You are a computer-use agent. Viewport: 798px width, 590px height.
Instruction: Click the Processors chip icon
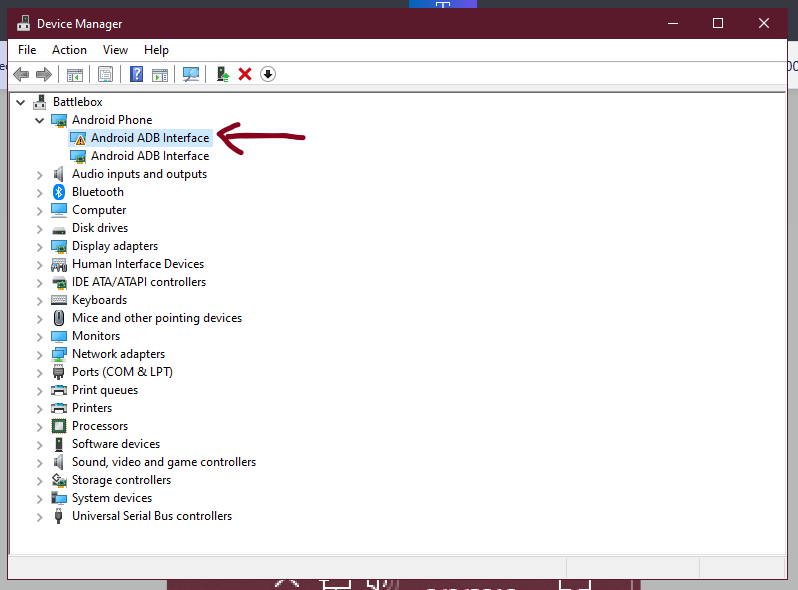59,426
